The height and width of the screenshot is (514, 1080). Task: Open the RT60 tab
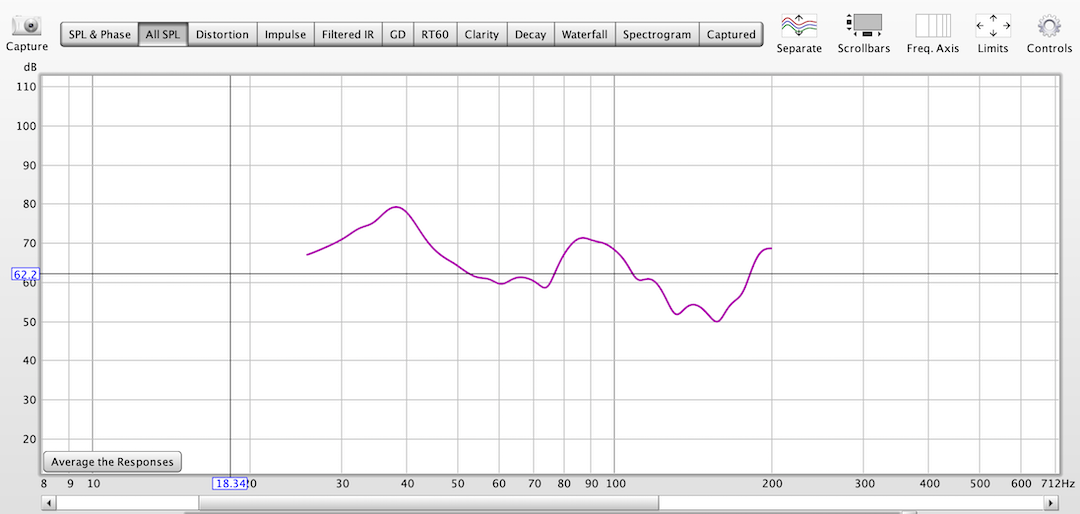click(435, 34)
